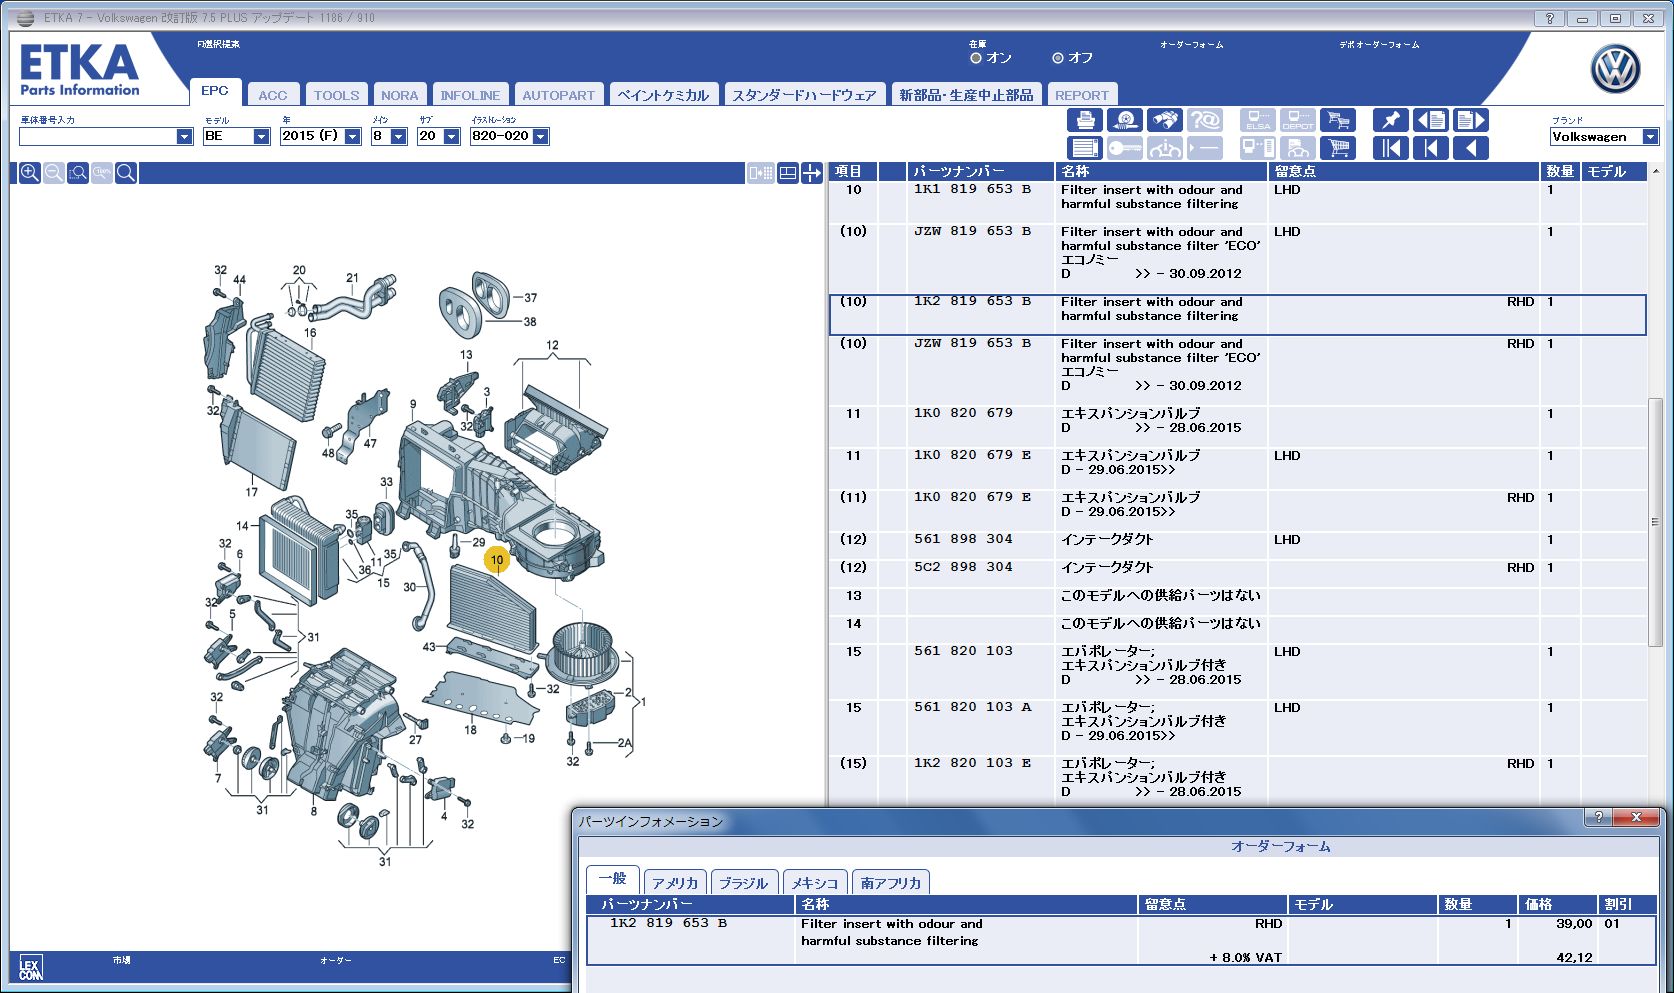Click the wheel-and-bolt parts icon
This screenshot has width=1674, height=993.
pyautogui.click(x=1124, y=120)
